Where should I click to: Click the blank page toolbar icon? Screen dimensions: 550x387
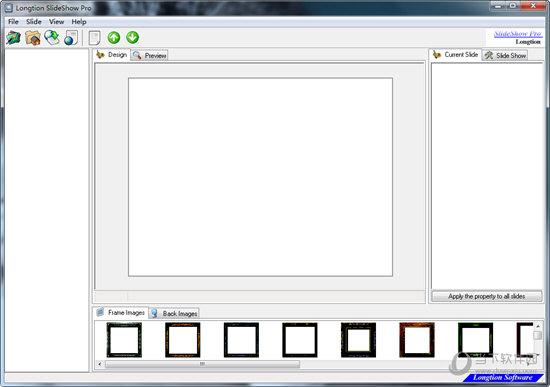click(x=94, y=38)
